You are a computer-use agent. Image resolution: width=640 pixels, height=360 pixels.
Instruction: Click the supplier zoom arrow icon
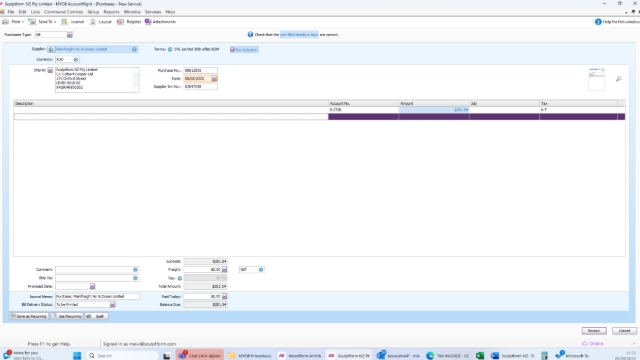click(x=51, y=49)
